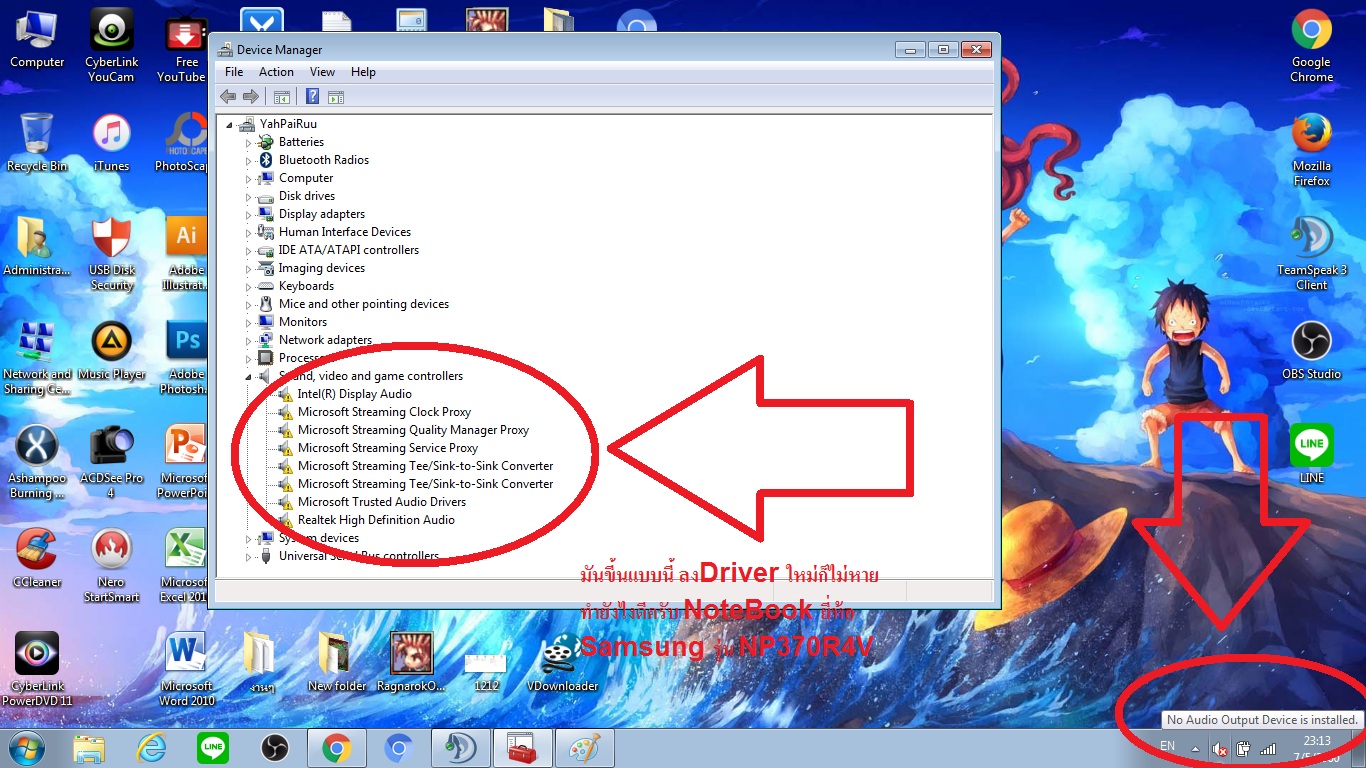
Task: Select Microsoft Trusted Audio Drivers
Action: pyautogui.click(x=382, y=502)
